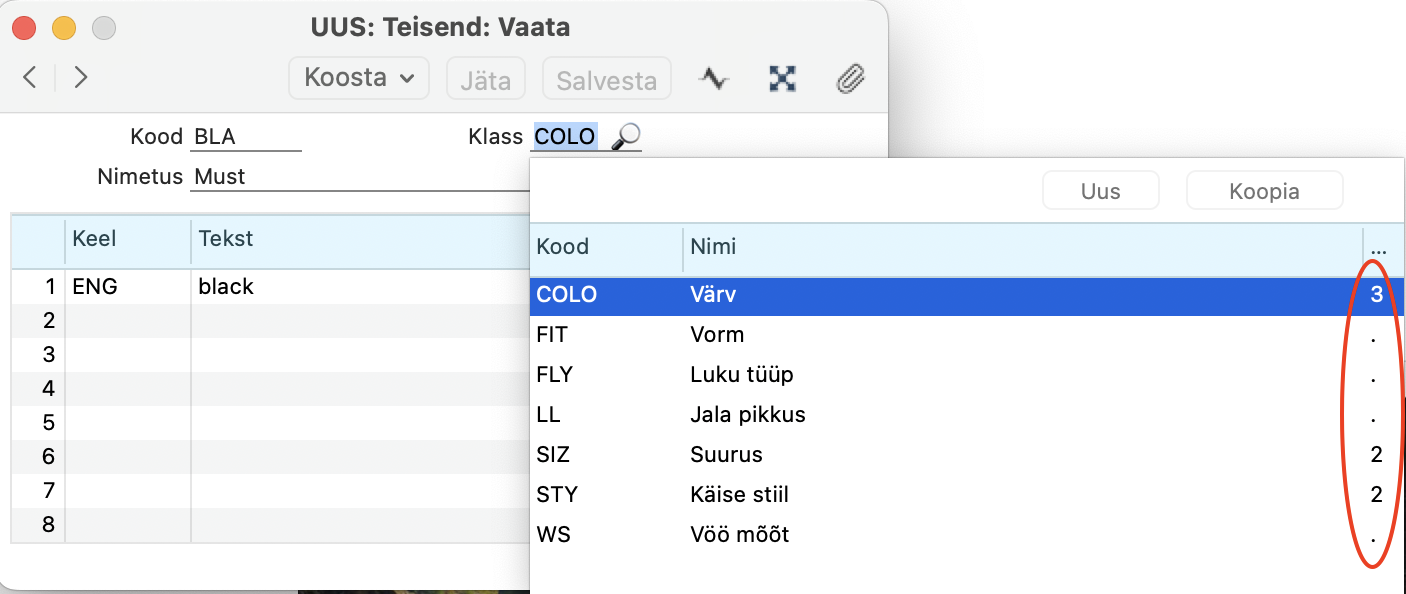Open attachments via the paperclip icon

pos(850,78)
